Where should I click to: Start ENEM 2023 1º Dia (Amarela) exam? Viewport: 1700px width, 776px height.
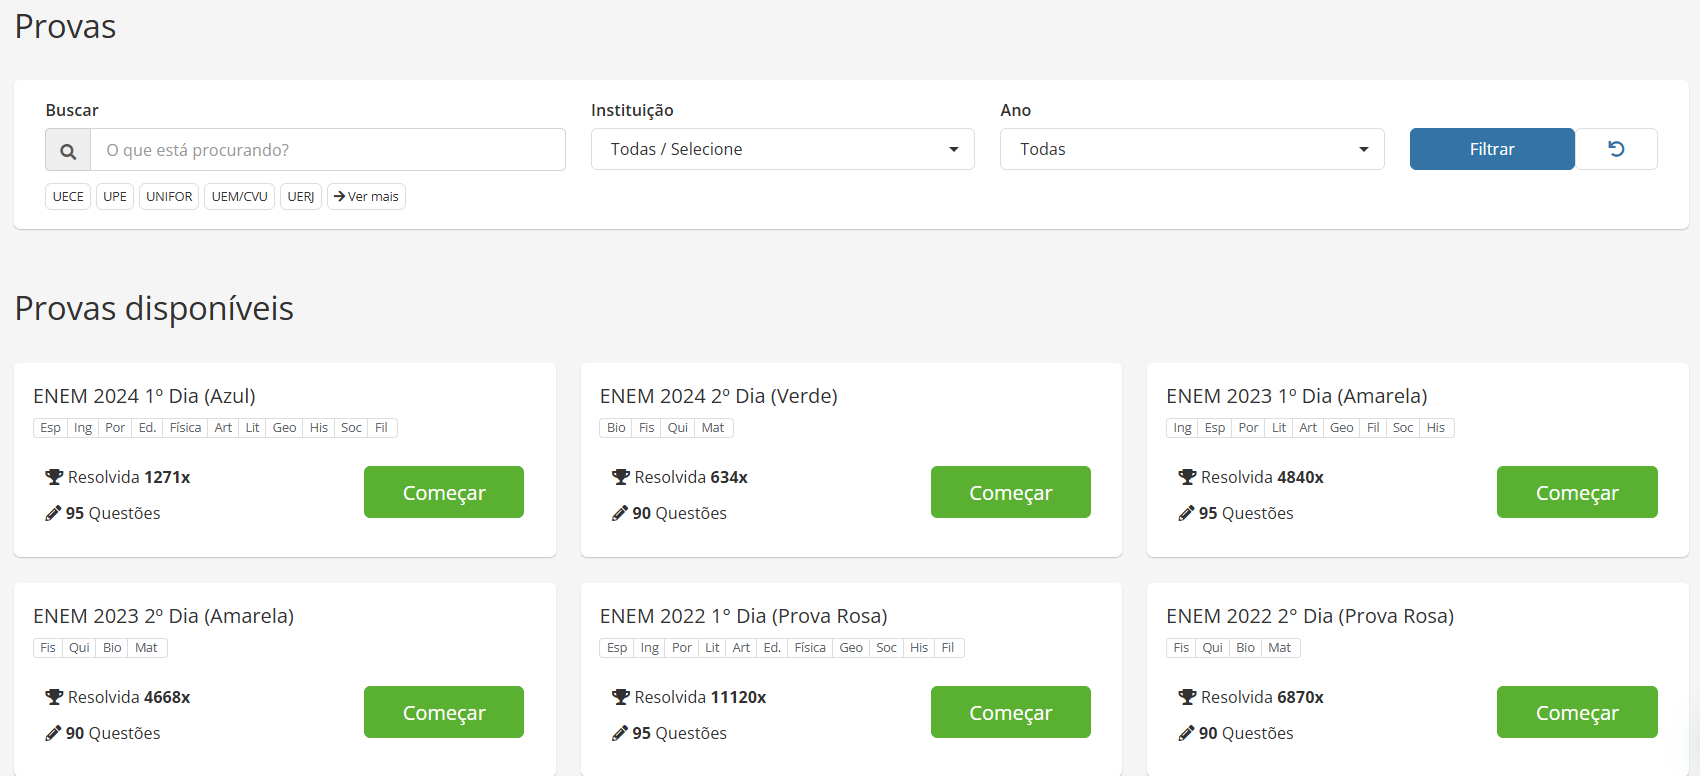pyautogui.click(x=1577, y=492)
